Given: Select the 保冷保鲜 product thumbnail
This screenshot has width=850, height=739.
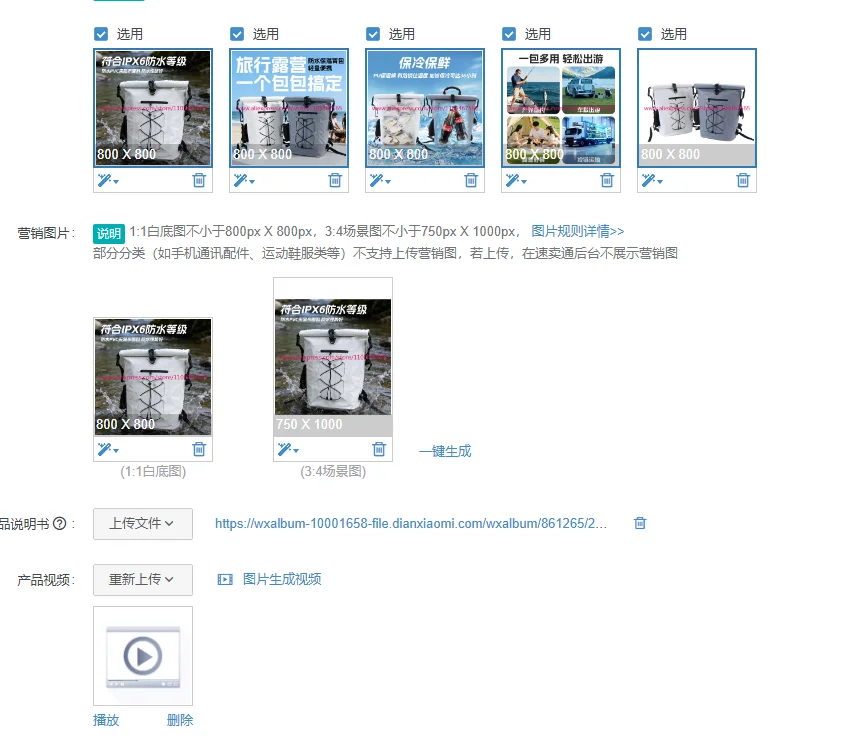Looking at the screenshot, I should coord(425,108).
